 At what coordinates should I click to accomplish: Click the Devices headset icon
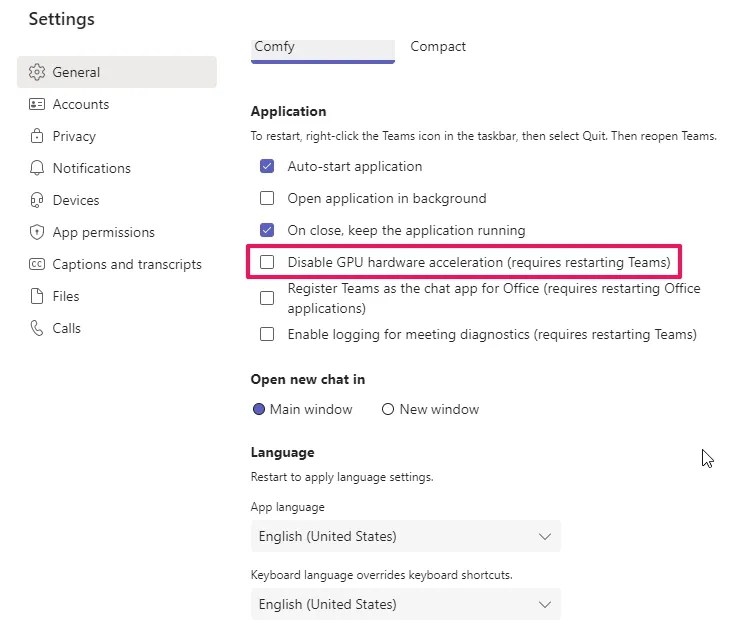pos(37,200)
